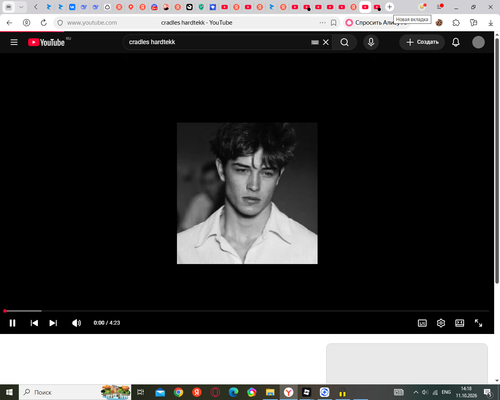Open YouTube notifications bell
The height and width of the screenshot is (400, 500).
(x=456, y=42)
